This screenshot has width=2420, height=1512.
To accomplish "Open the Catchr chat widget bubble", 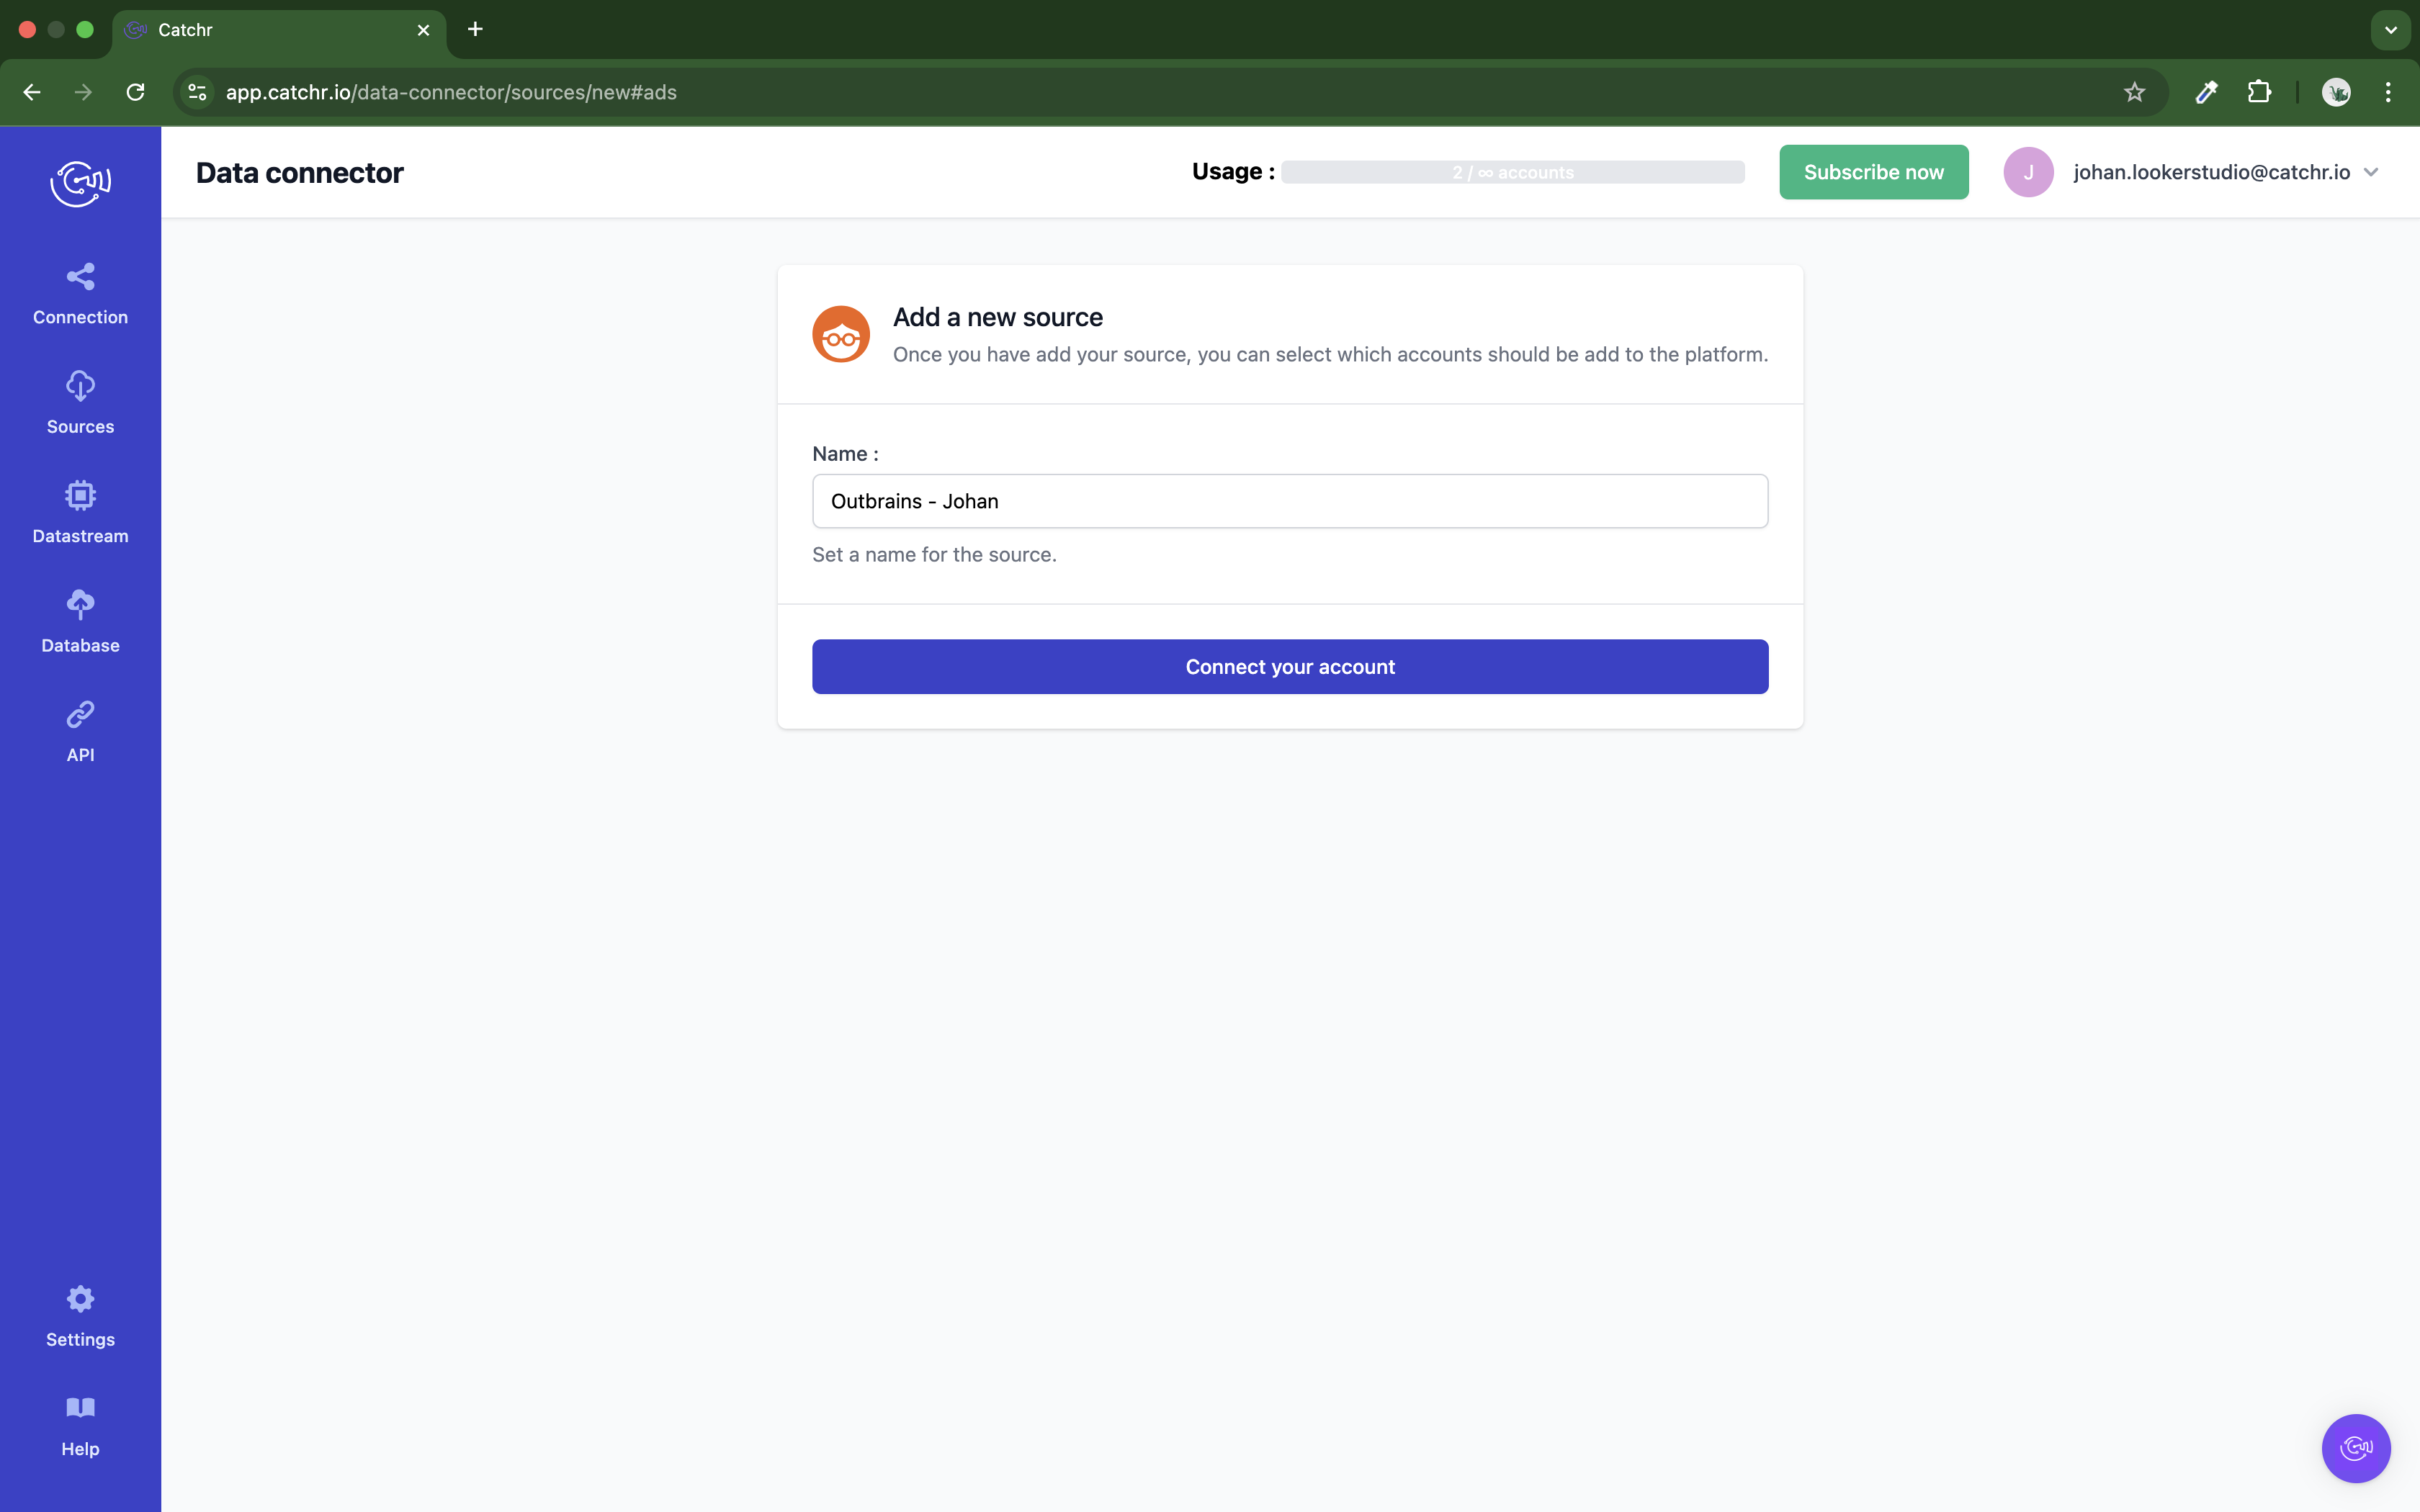I will coord(2356,1448).
